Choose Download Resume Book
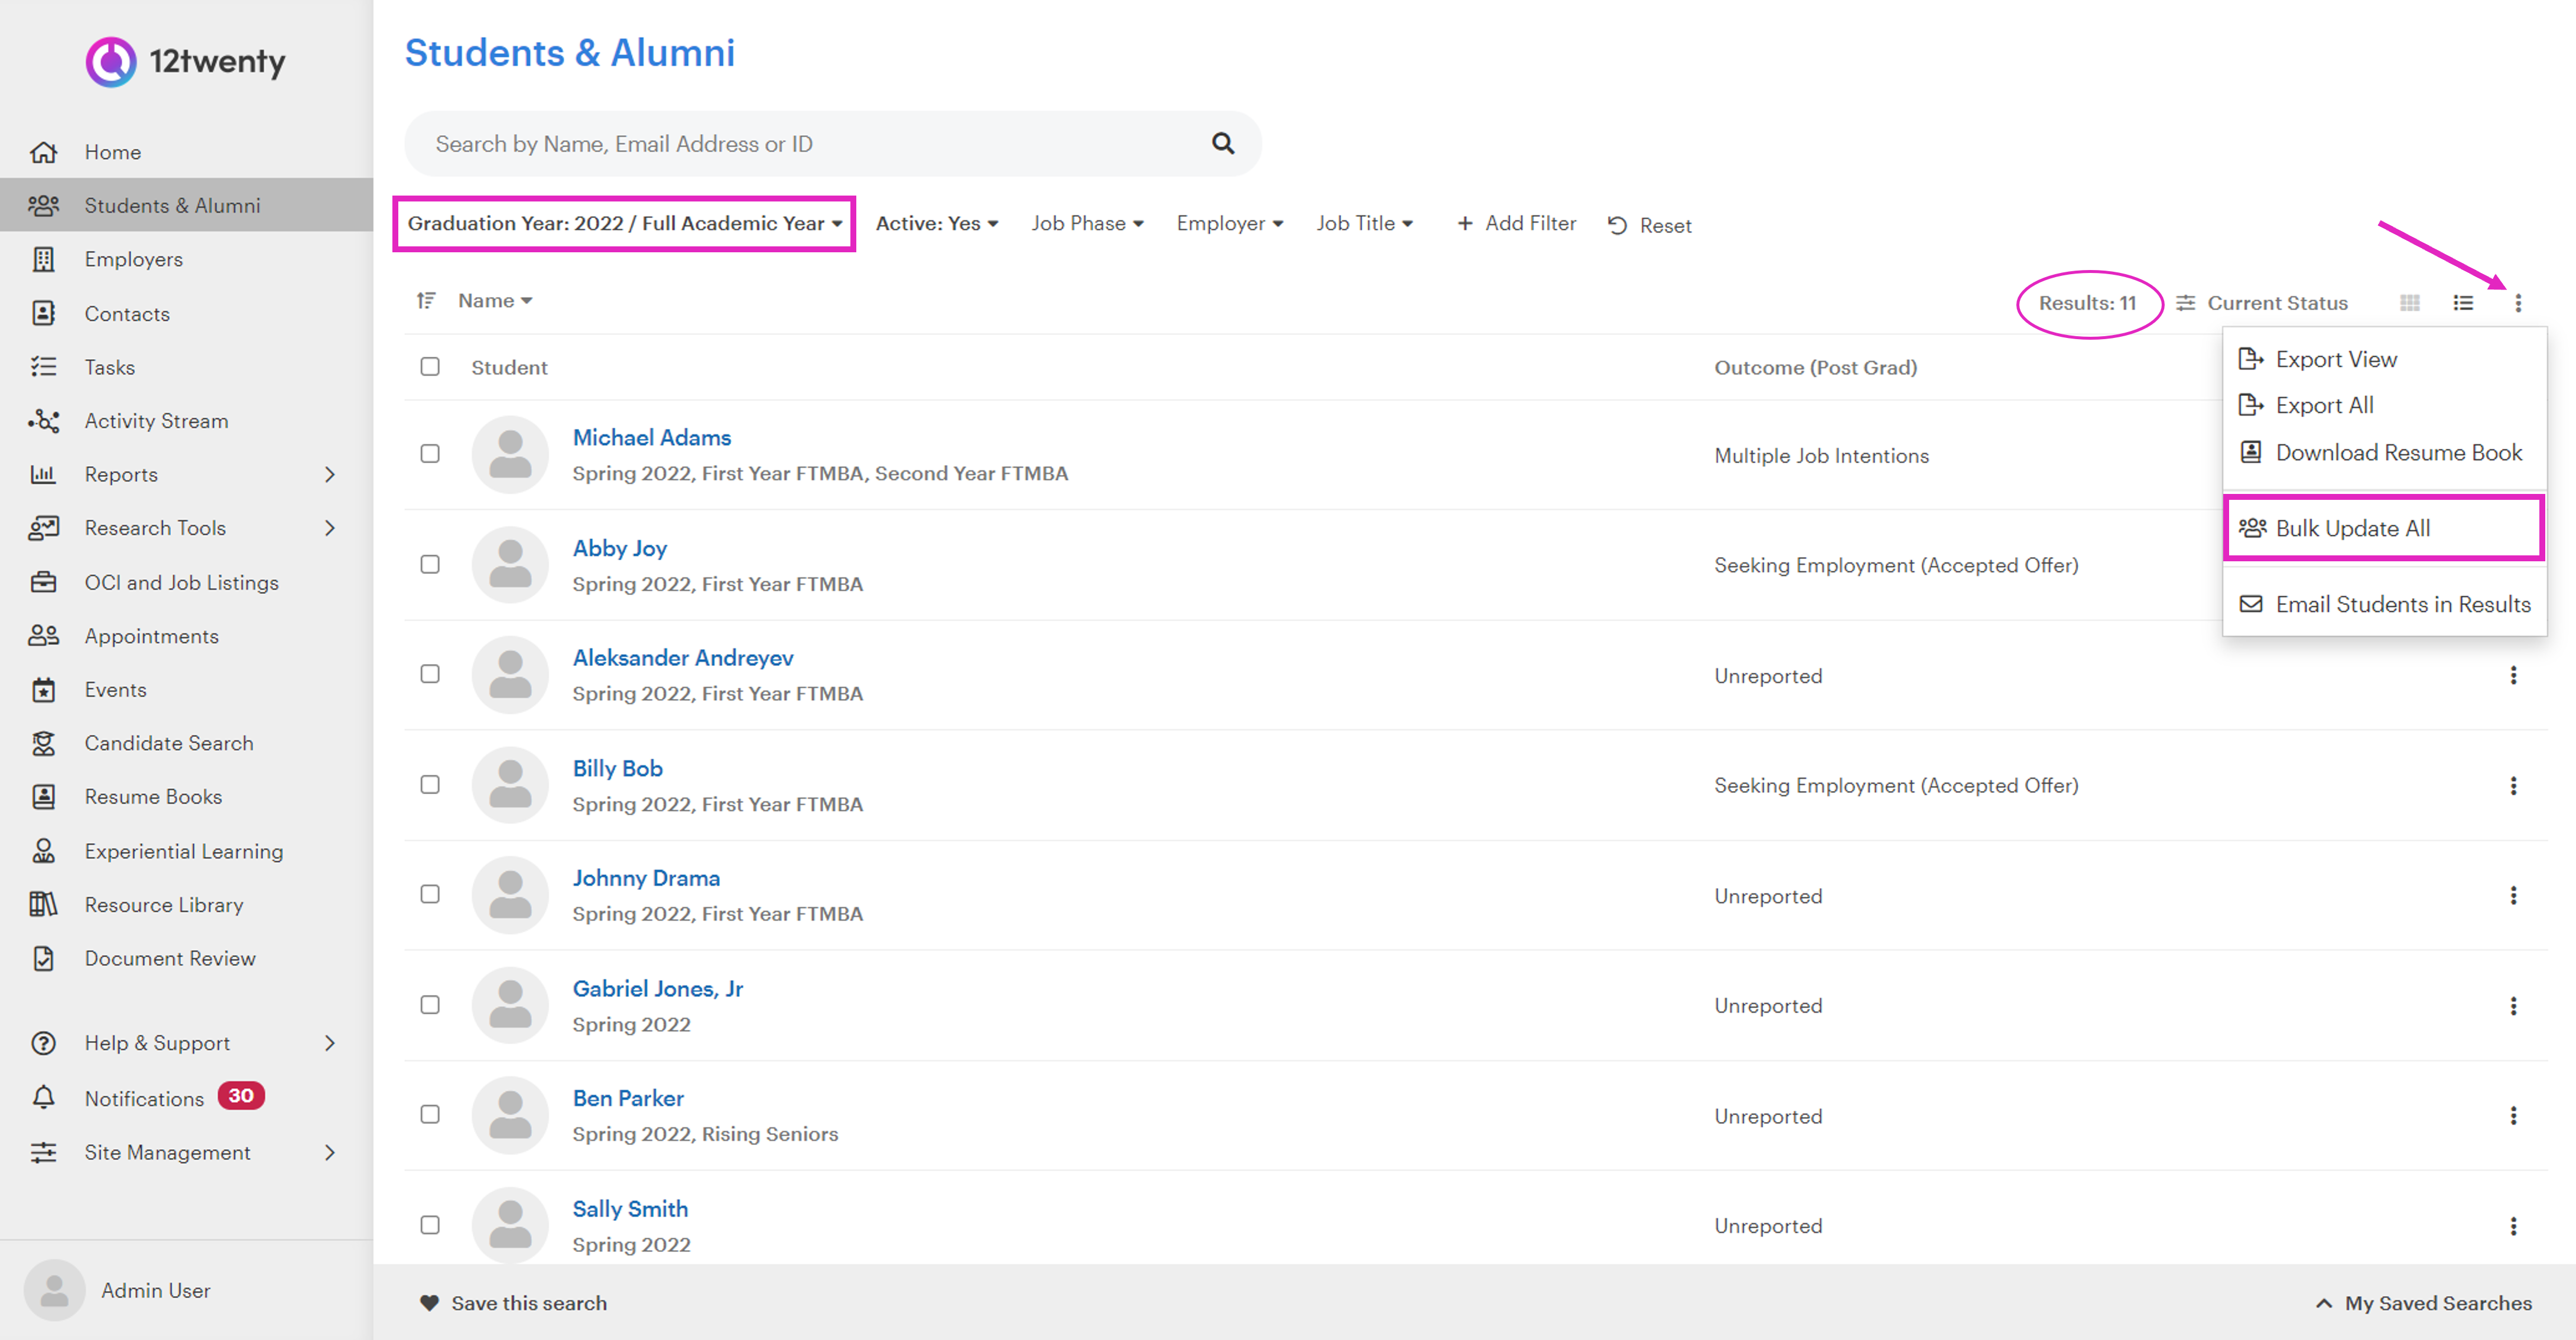 pyautogui.click(x=2384, y=452)
